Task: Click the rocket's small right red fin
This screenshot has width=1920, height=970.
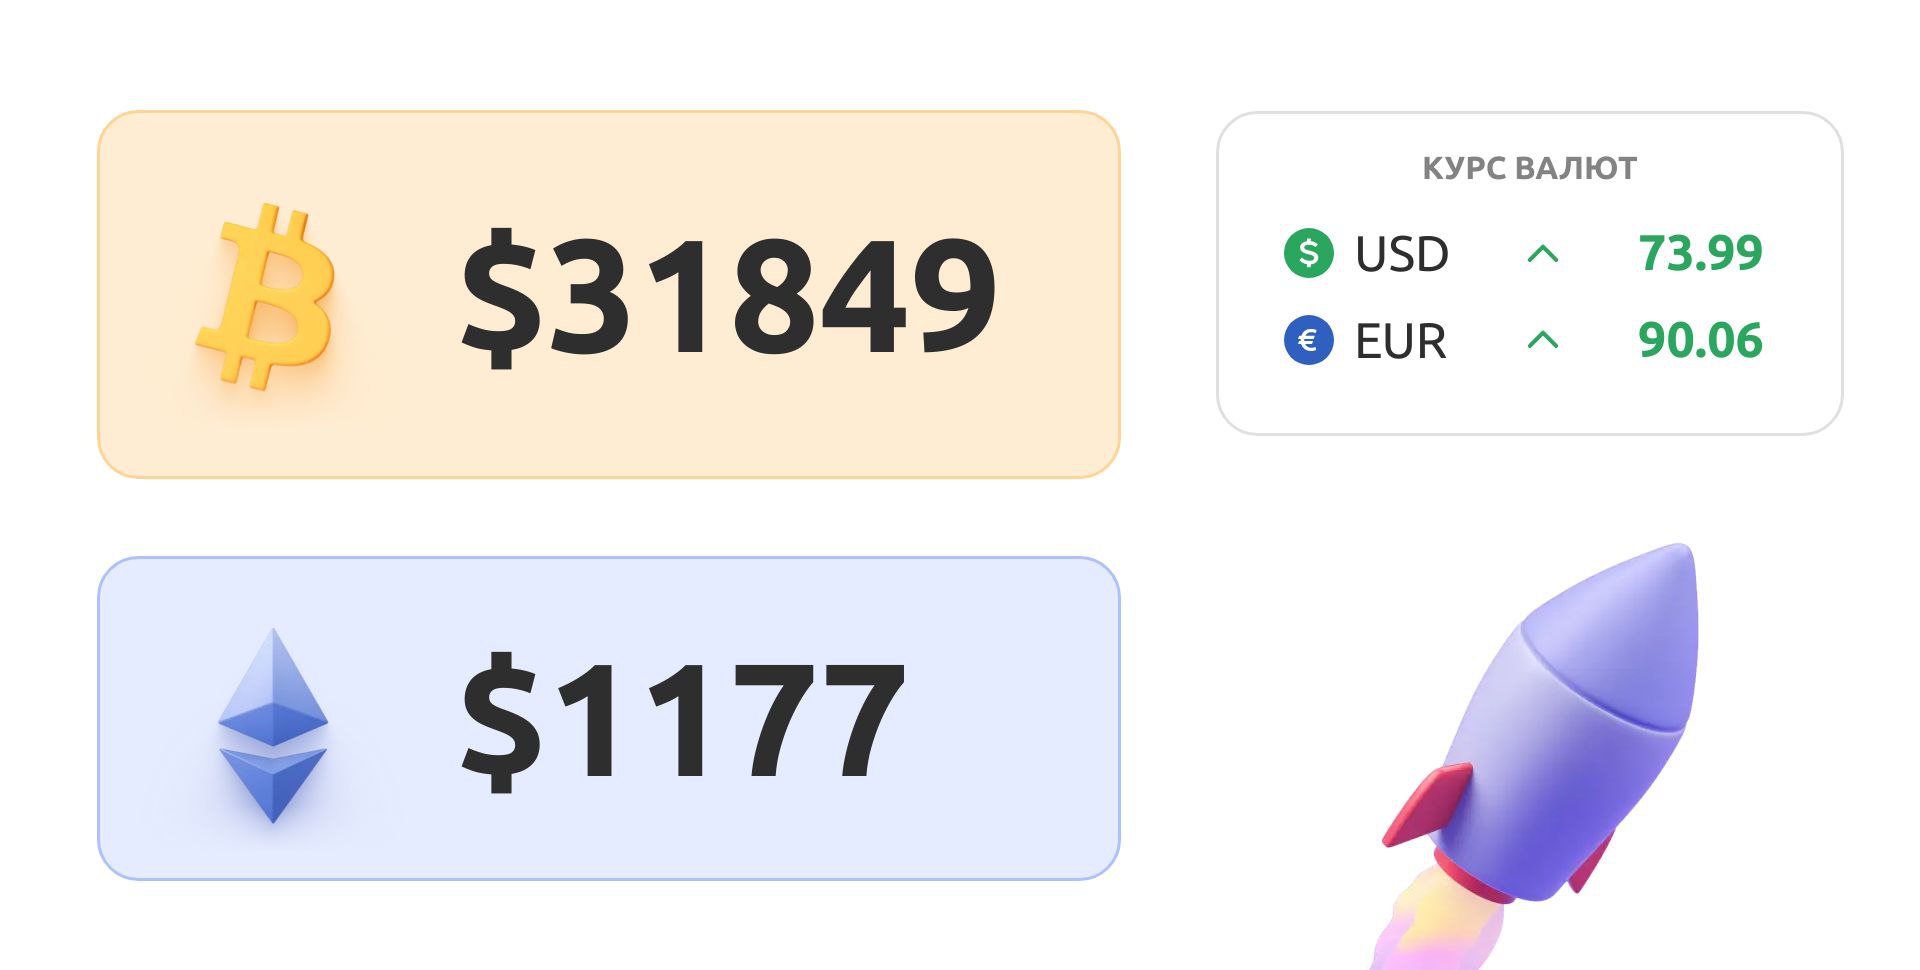Action: click(1590, 862)
